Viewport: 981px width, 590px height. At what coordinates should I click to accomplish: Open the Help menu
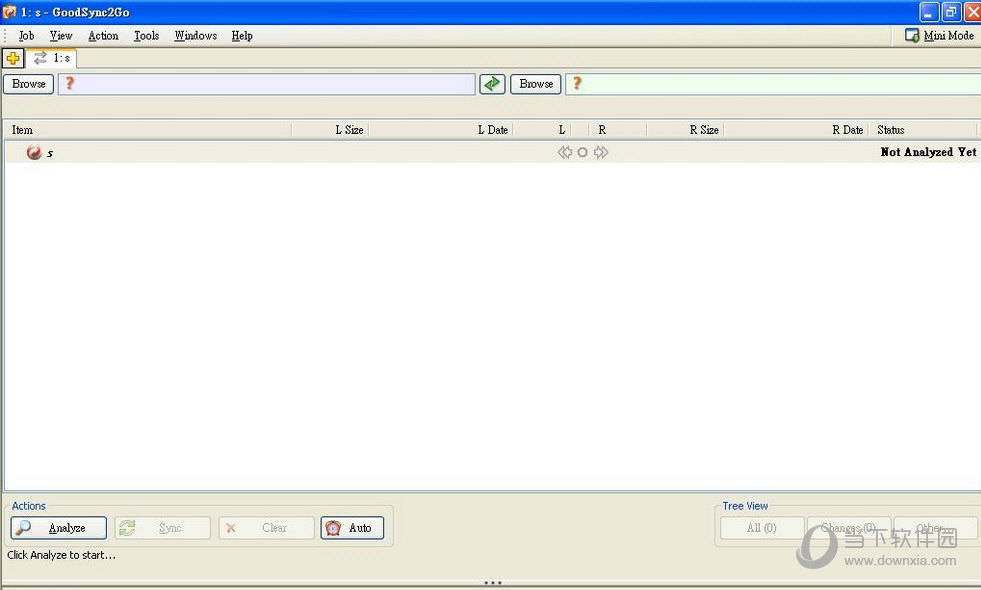pyautogui.click(x=242, y=36)
